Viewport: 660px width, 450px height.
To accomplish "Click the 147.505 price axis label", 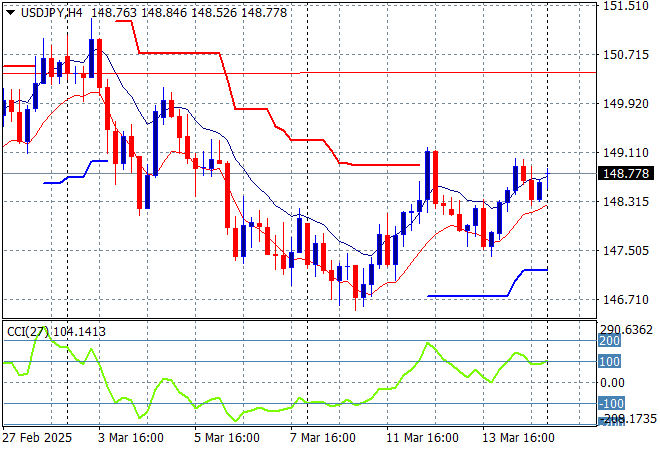I will 627,251.
